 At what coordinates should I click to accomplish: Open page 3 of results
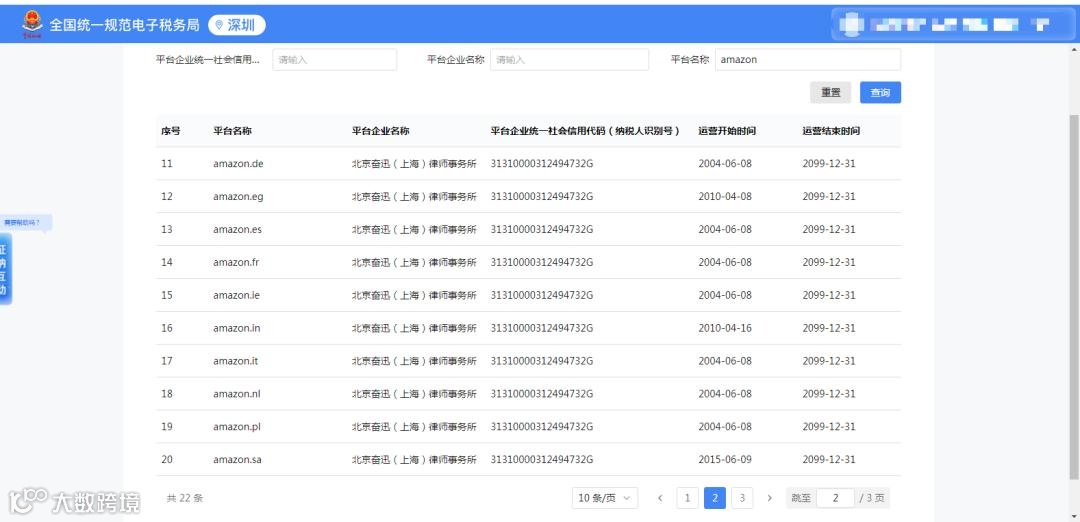pyautogui.click(x=742, y=498)
